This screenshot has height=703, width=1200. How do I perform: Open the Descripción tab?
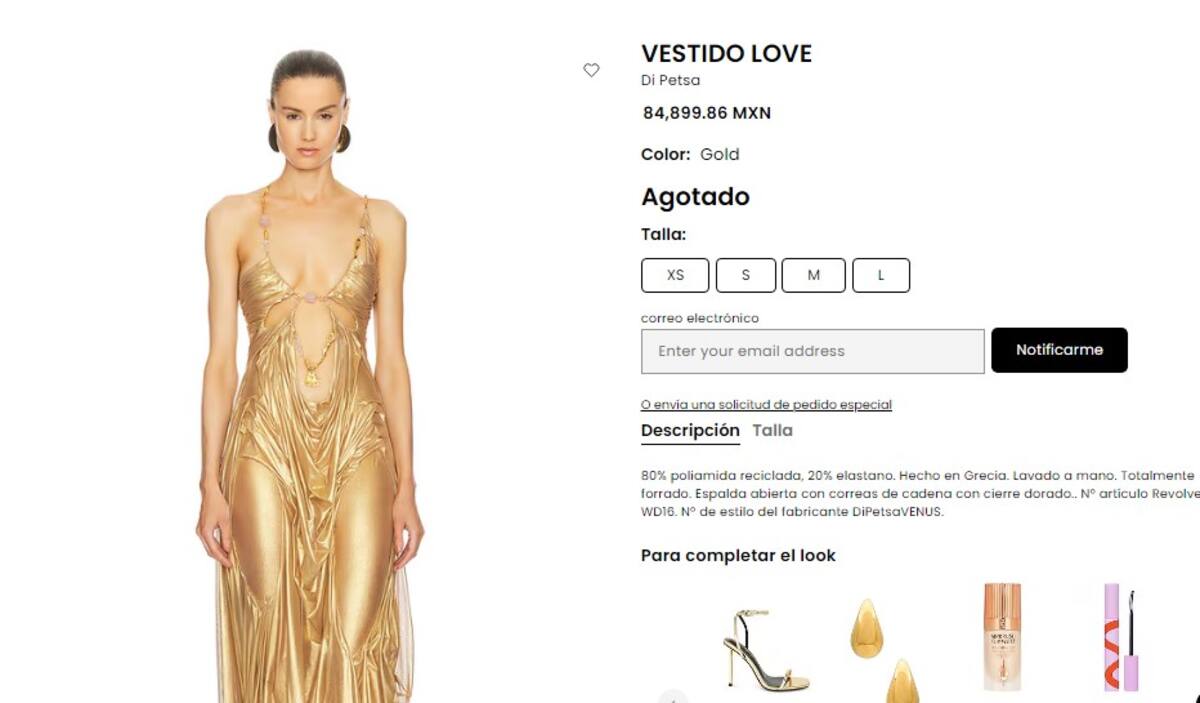coord(690,431)
